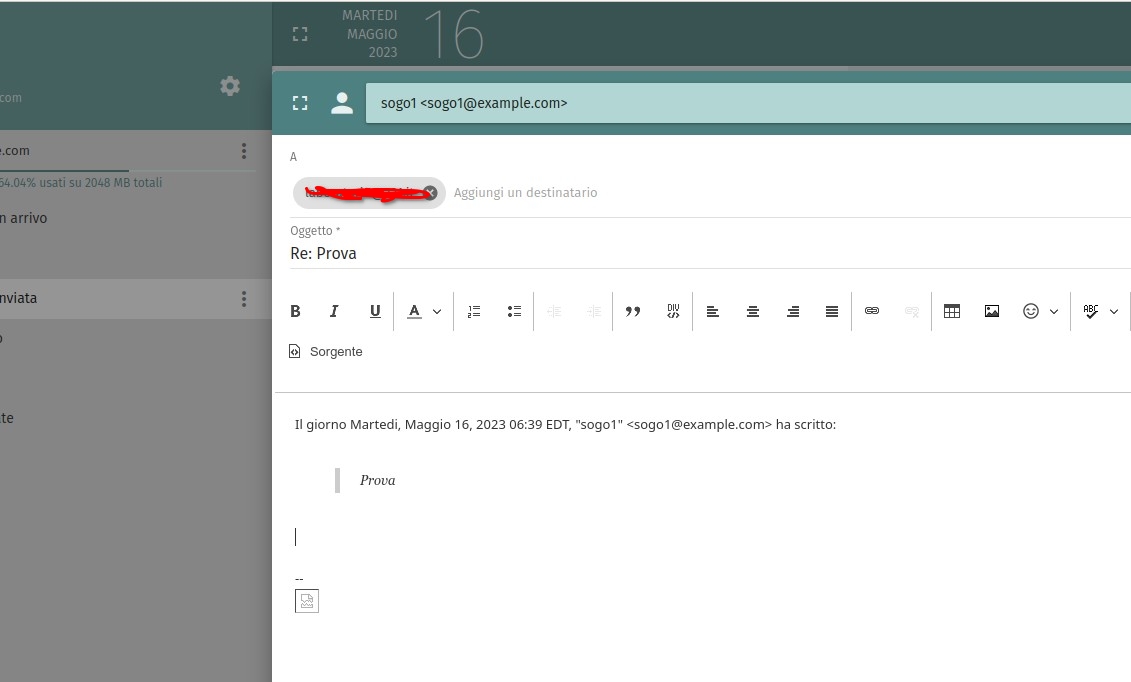The image size is (1131, 682).
Task: Remove the recipient chip
Action: 430,193
